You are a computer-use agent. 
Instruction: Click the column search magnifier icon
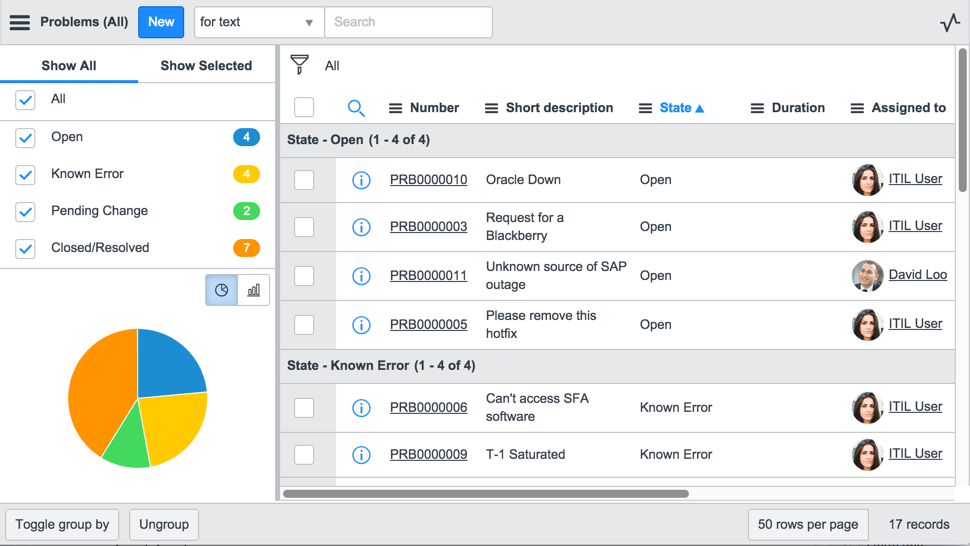(x=356, y=108)
